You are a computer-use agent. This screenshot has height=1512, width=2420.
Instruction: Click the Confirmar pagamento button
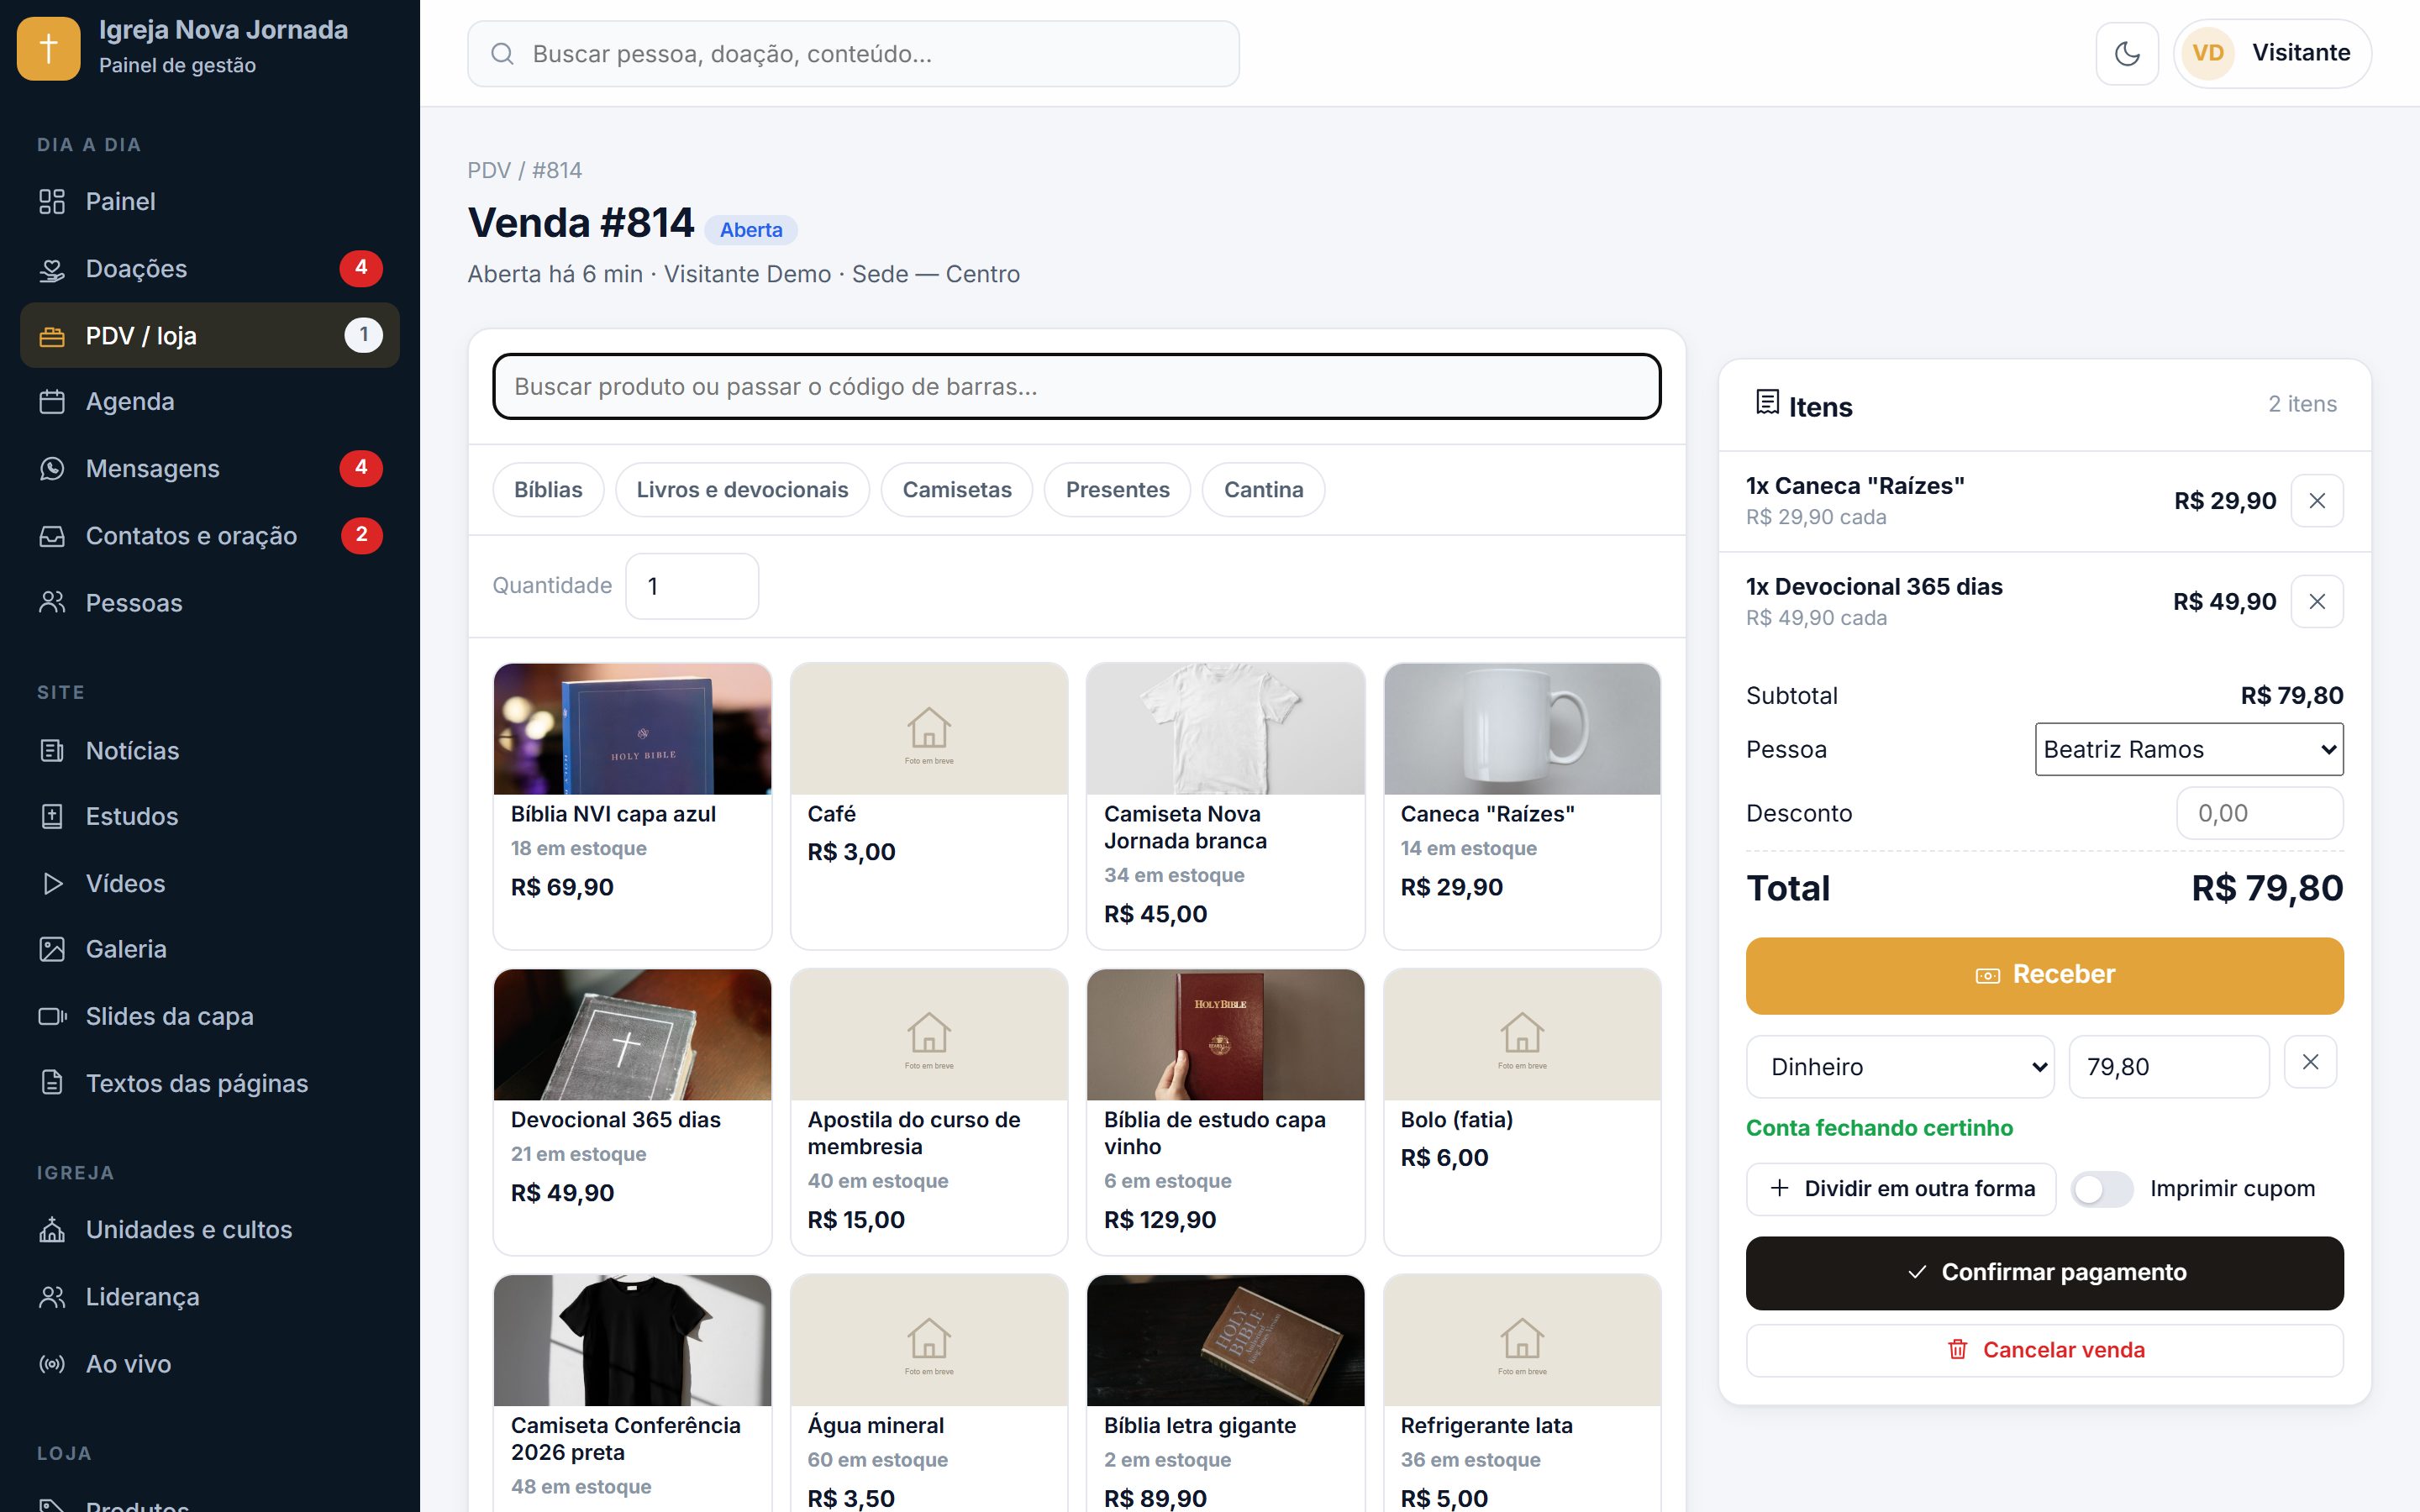(2044, 1272)
